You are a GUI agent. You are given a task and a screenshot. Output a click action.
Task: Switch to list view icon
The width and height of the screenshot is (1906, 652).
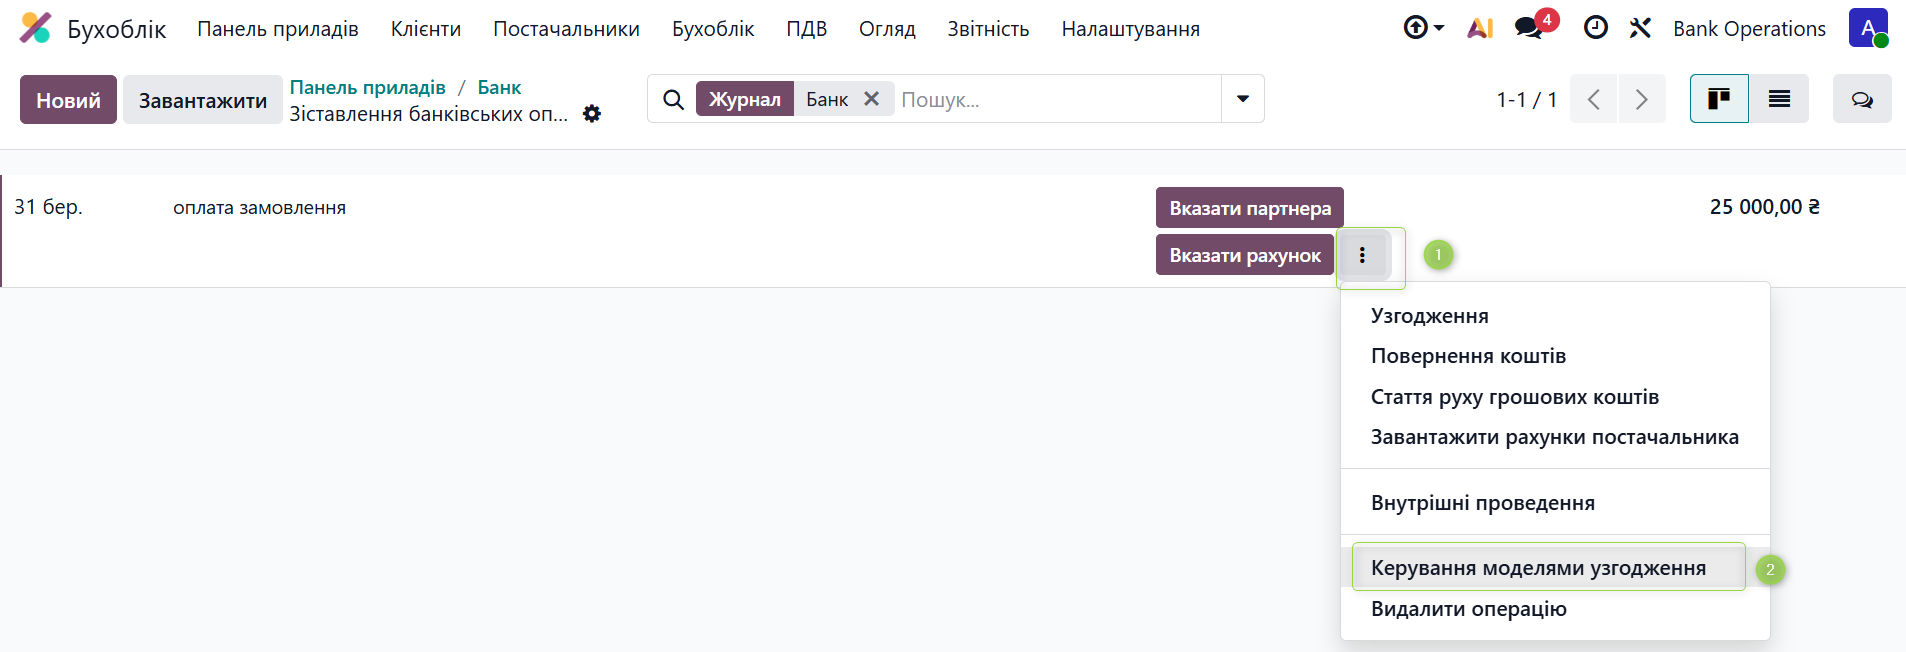(1779, 99)
